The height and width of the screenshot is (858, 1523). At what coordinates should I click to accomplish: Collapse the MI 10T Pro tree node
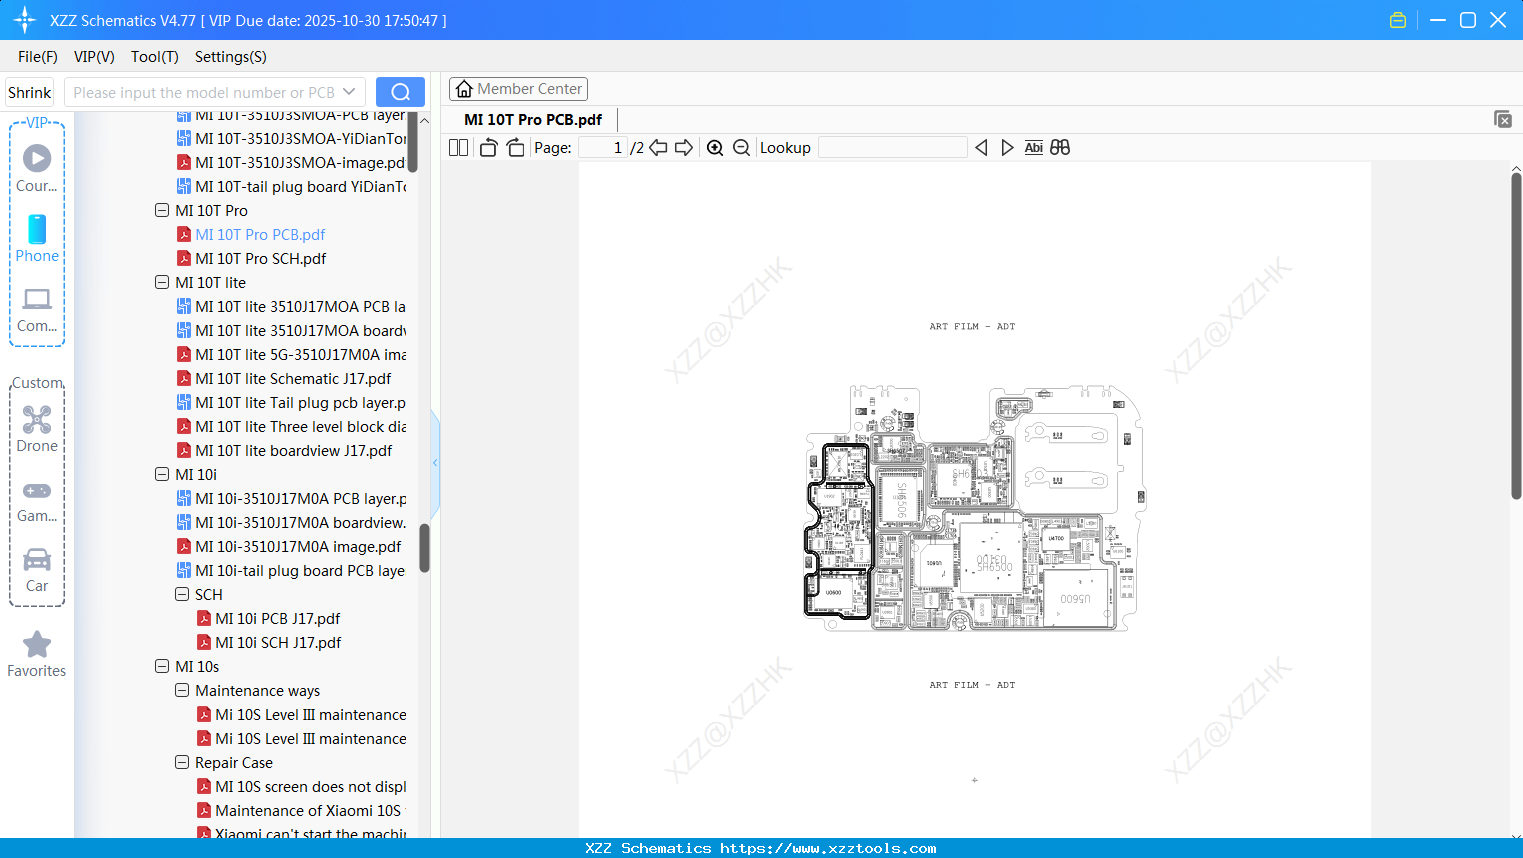162,210
